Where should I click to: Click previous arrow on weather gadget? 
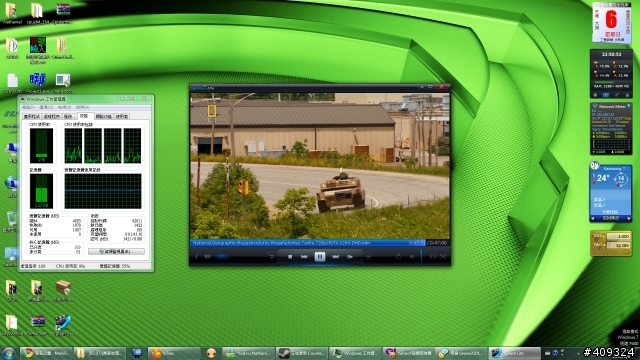click(593, 219)
